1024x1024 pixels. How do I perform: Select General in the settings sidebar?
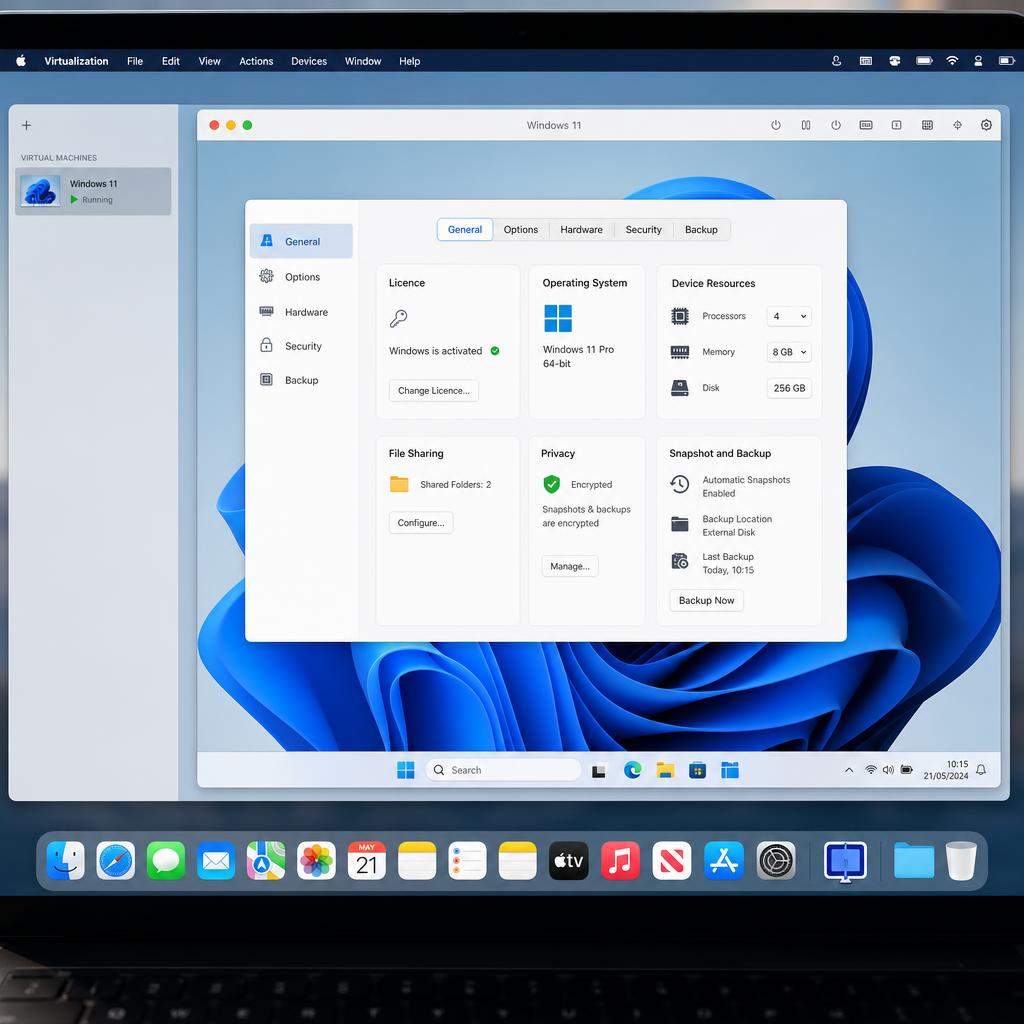click(x=301, y=241)
